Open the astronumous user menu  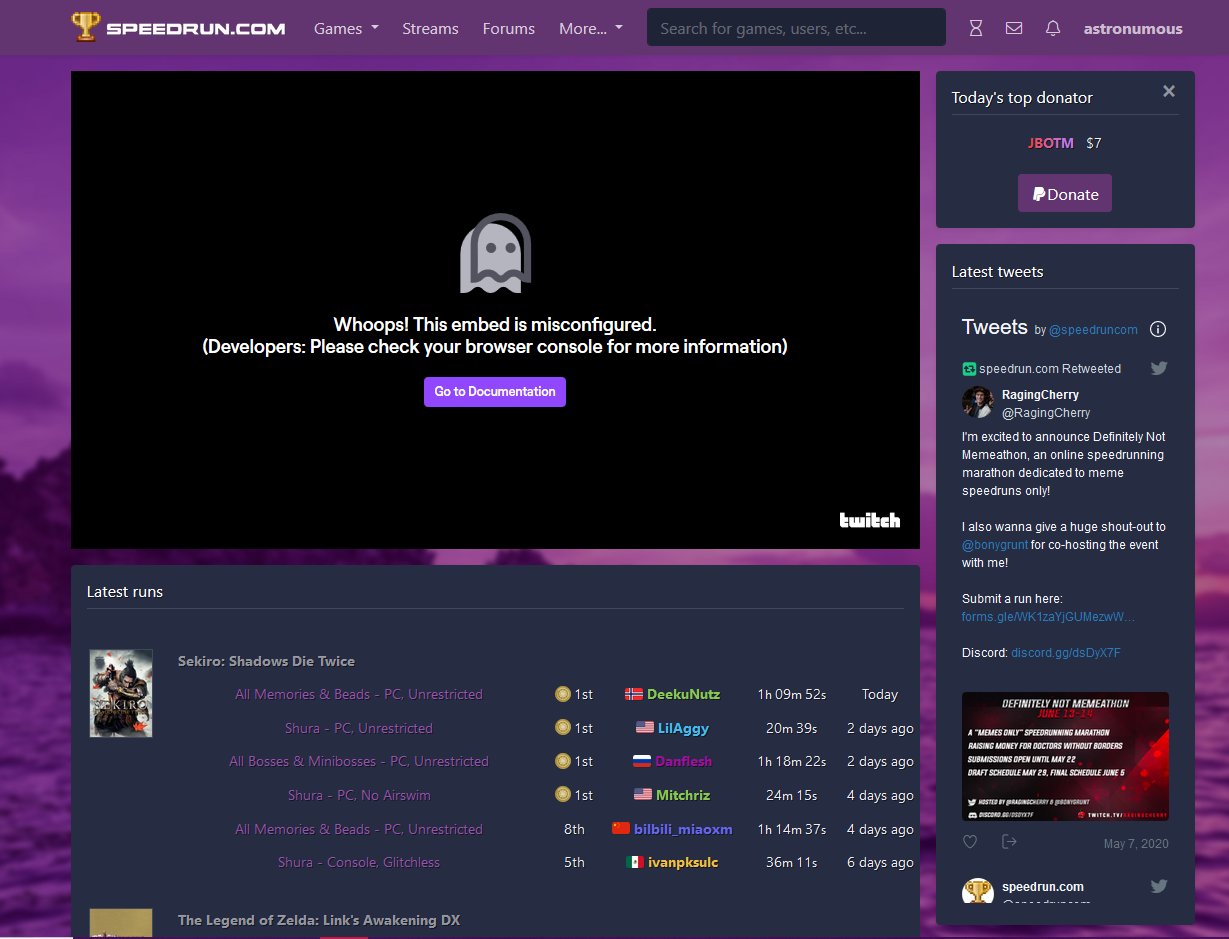tap(1133, 29)
